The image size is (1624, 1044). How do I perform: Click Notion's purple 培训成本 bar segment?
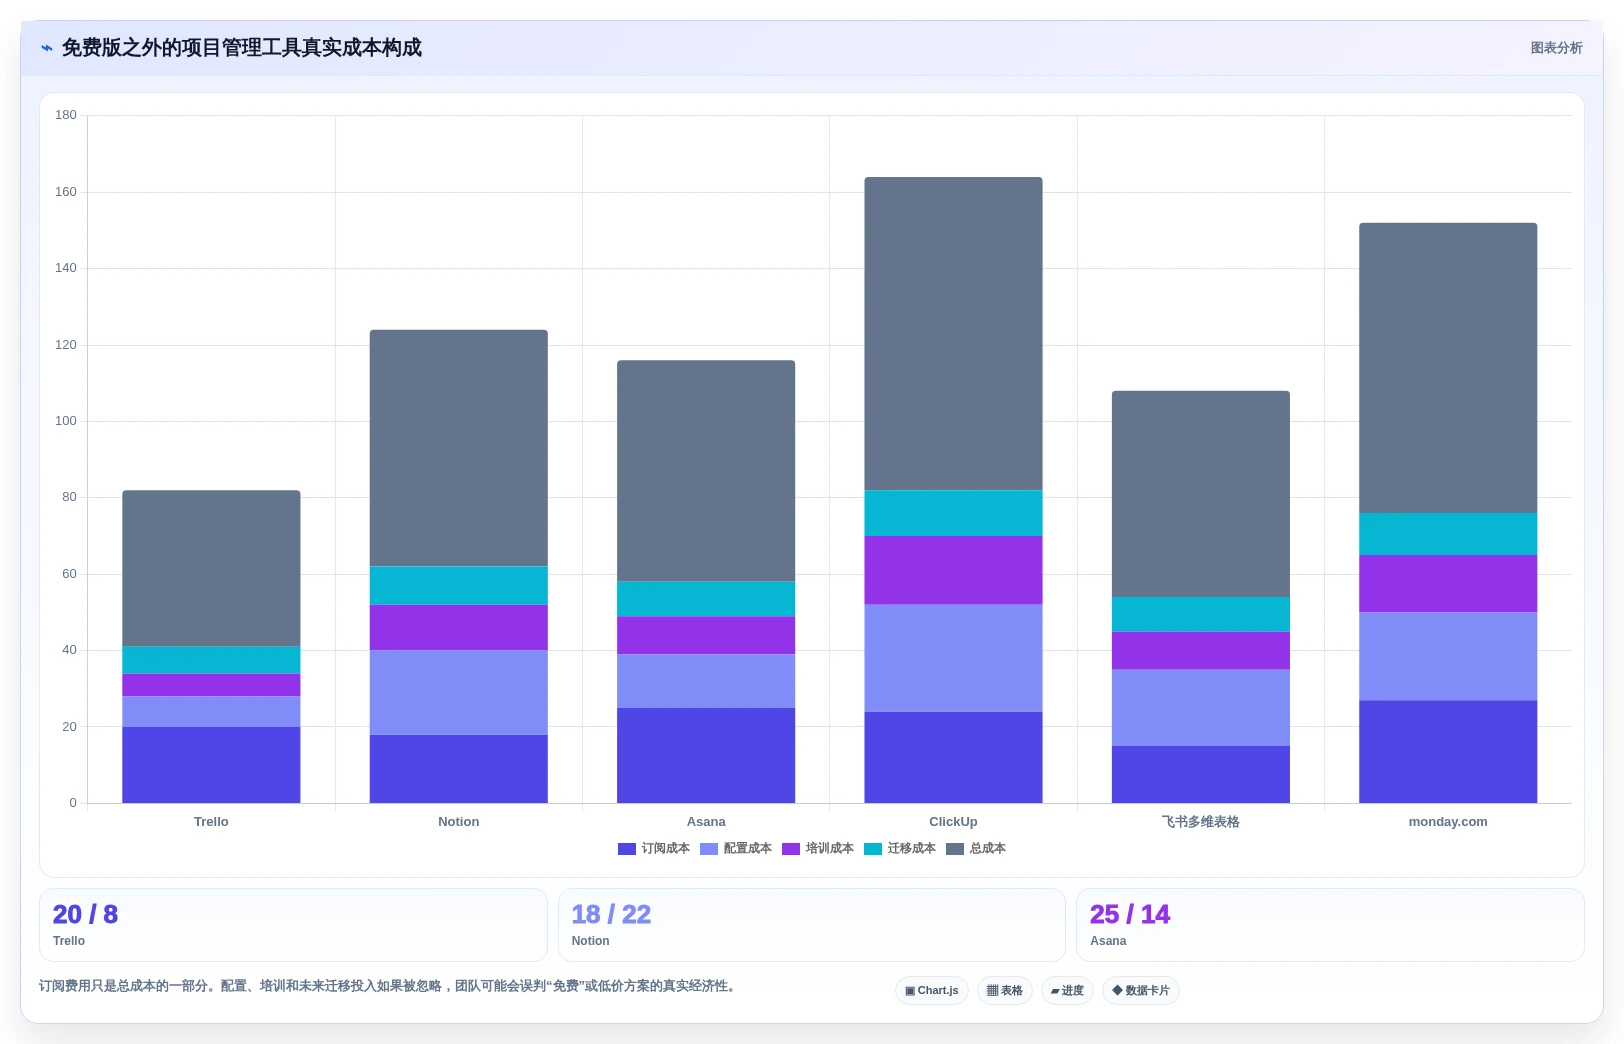pyautogui.click(x=458, y=628)
